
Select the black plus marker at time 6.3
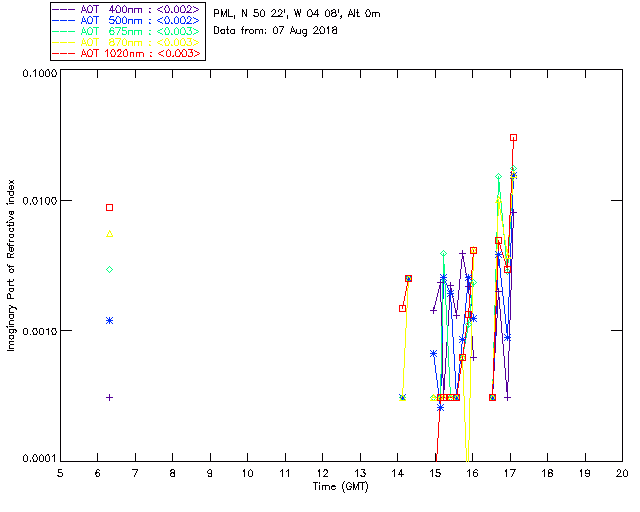110,397
